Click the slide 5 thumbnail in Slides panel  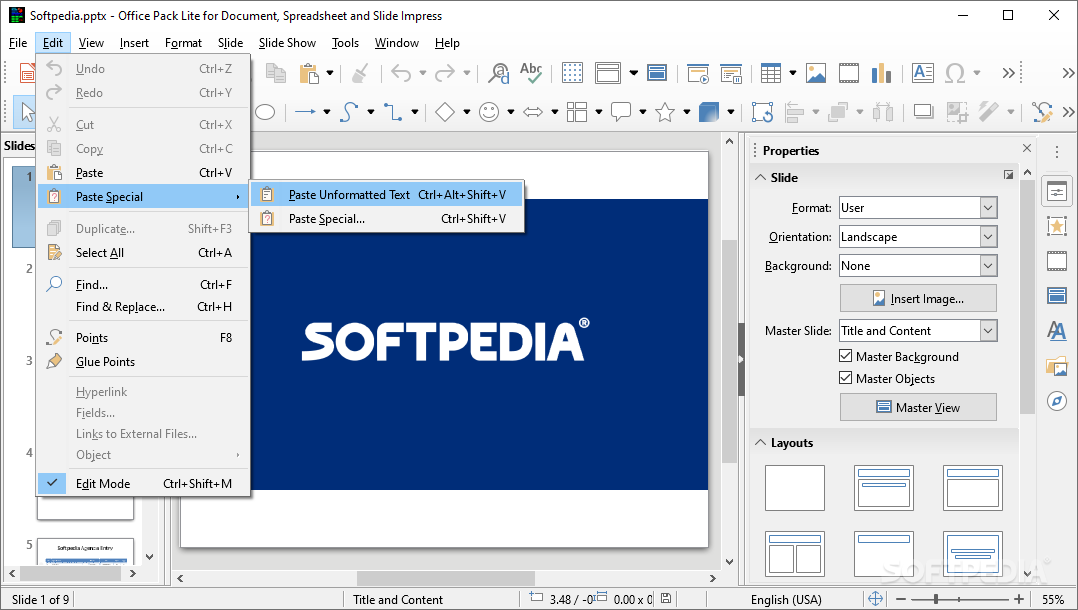(85, 552)
